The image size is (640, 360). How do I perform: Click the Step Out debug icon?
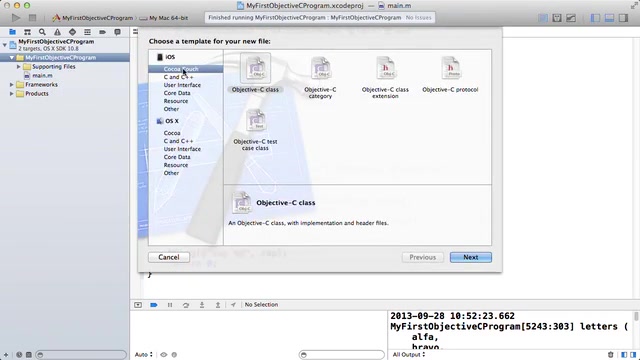click(x=218, y=305)
